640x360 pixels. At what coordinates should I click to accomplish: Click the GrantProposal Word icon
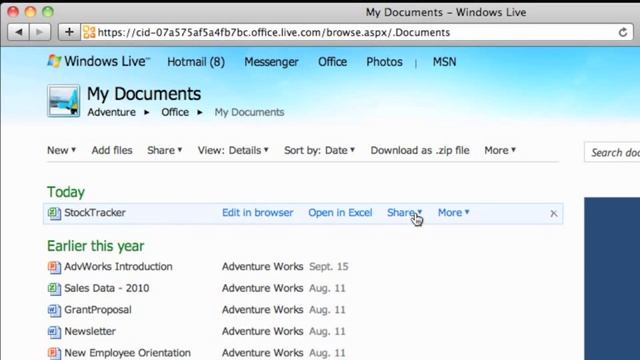tap(54, 310)
